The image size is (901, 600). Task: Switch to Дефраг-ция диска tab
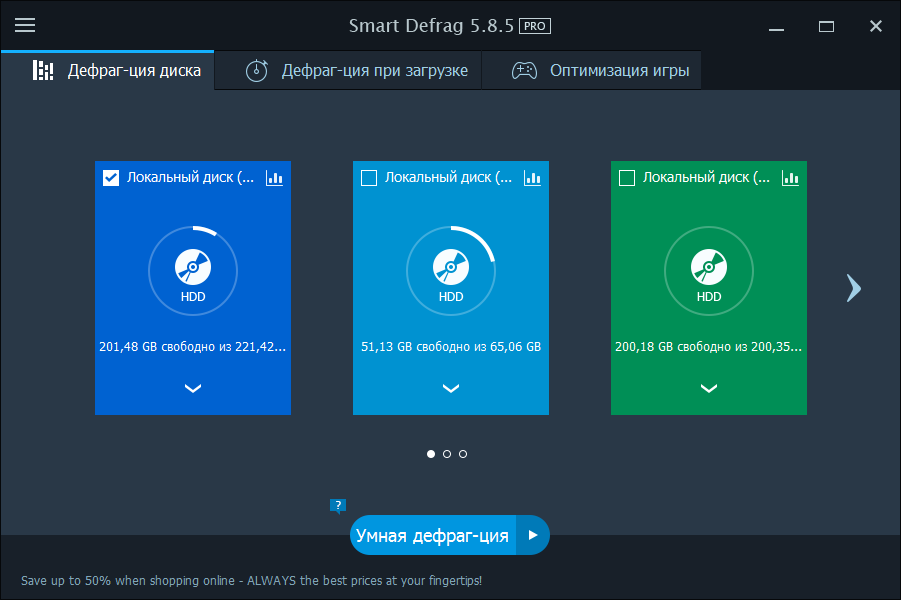pyautogui.click(x=108, y=70)
